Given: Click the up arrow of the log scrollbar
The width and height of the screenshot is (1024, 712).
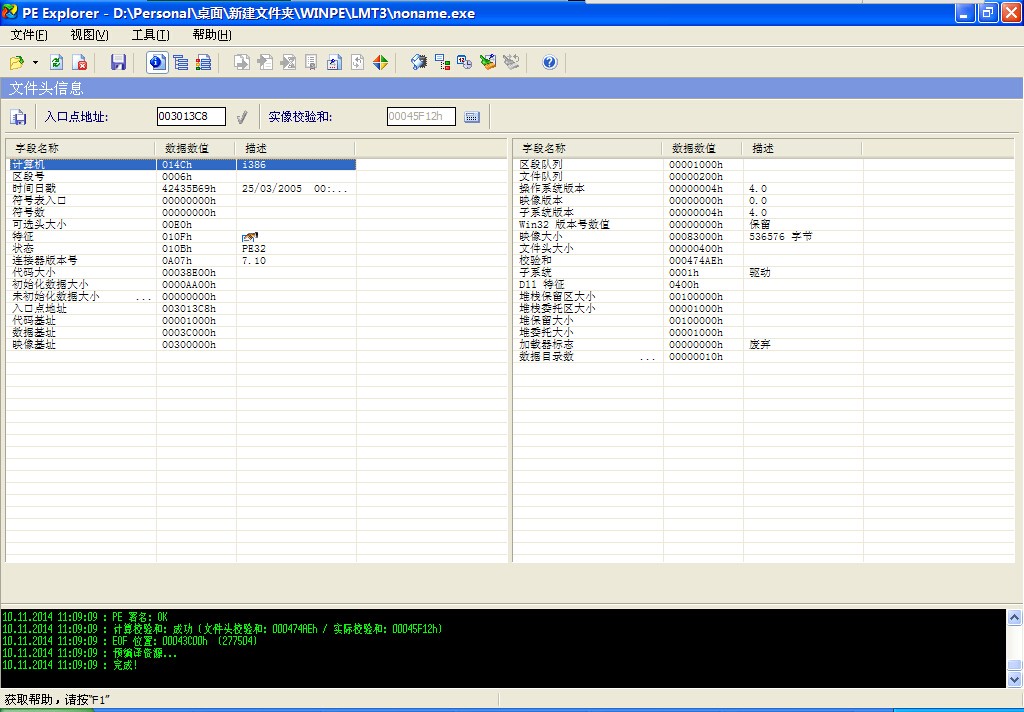Looking at the screenshot, I should (1014, 617).
